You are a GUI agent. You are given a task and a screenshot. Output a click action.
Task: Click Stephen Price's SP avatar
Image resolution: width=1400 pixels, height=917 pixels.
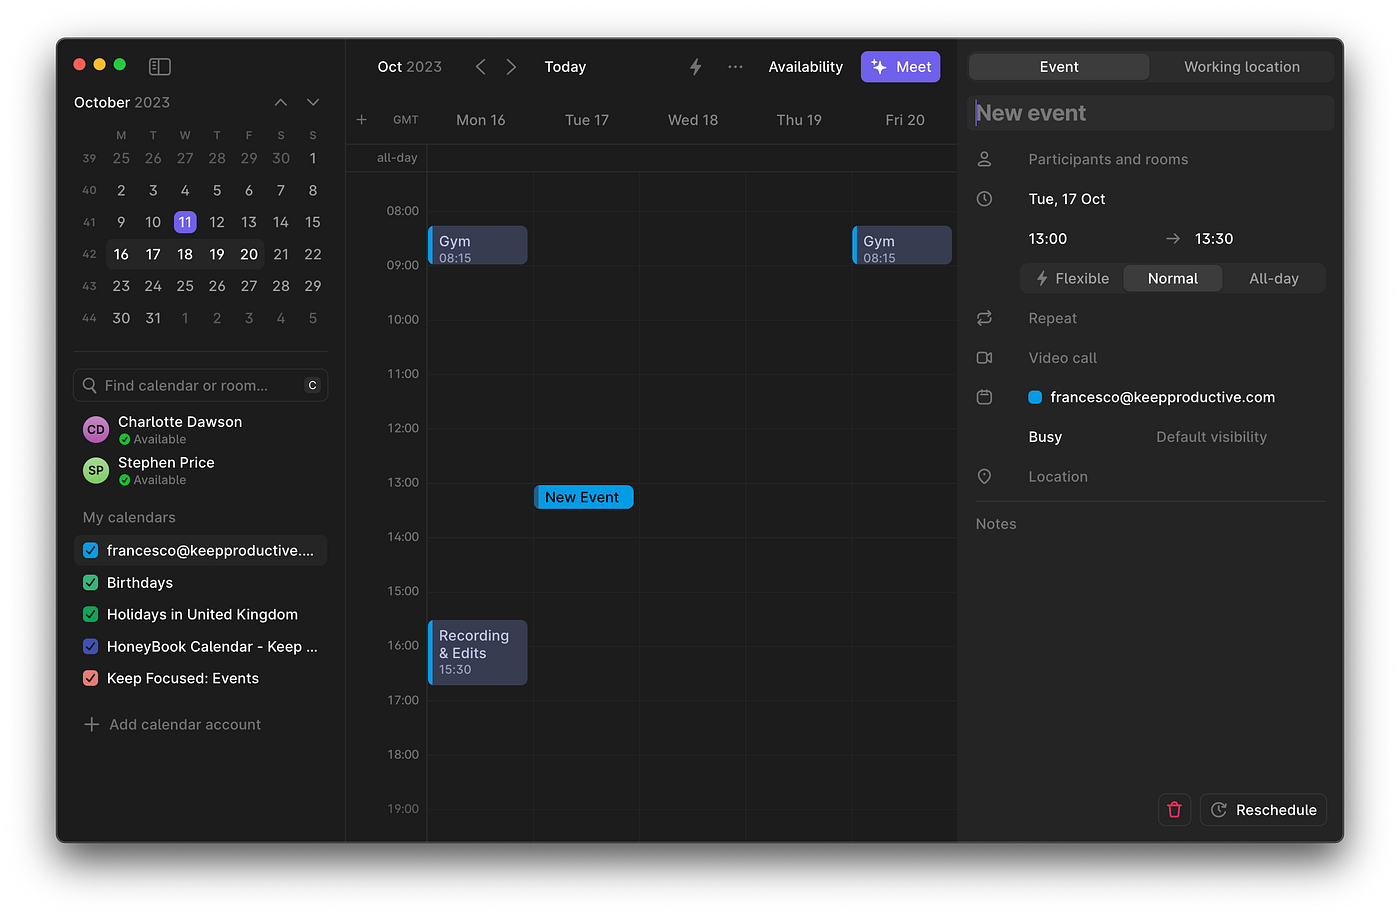point(96,470)
